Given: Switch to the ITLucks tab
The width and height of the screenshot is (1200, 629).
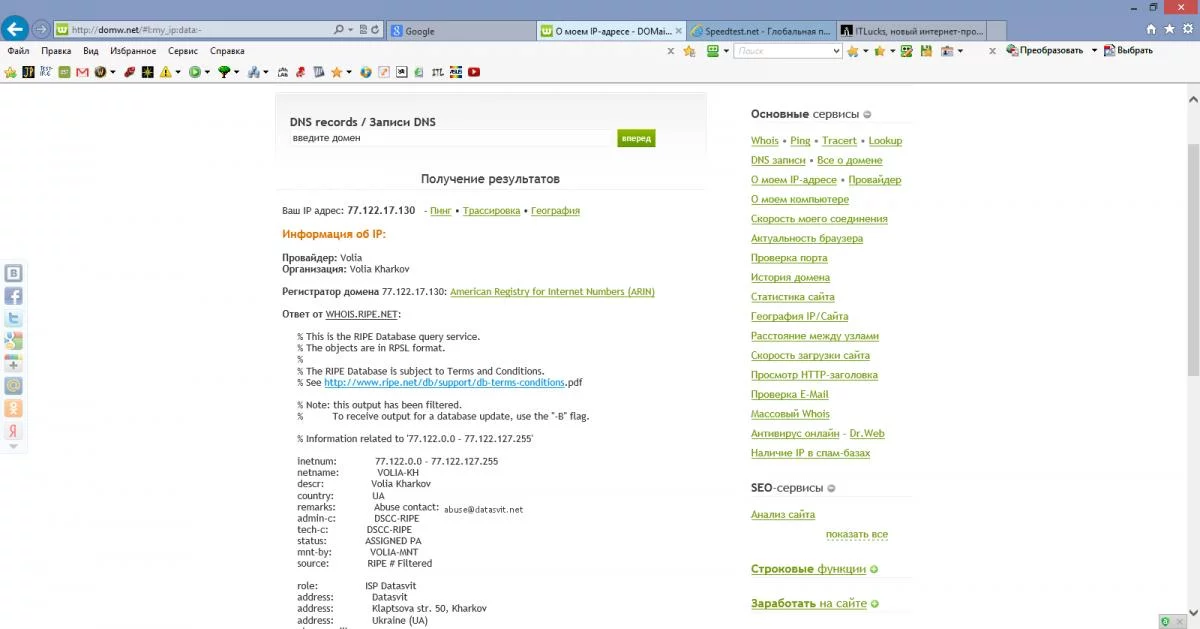Looking at the screenshot, I should pyautogui.click(x=910, y=31).
